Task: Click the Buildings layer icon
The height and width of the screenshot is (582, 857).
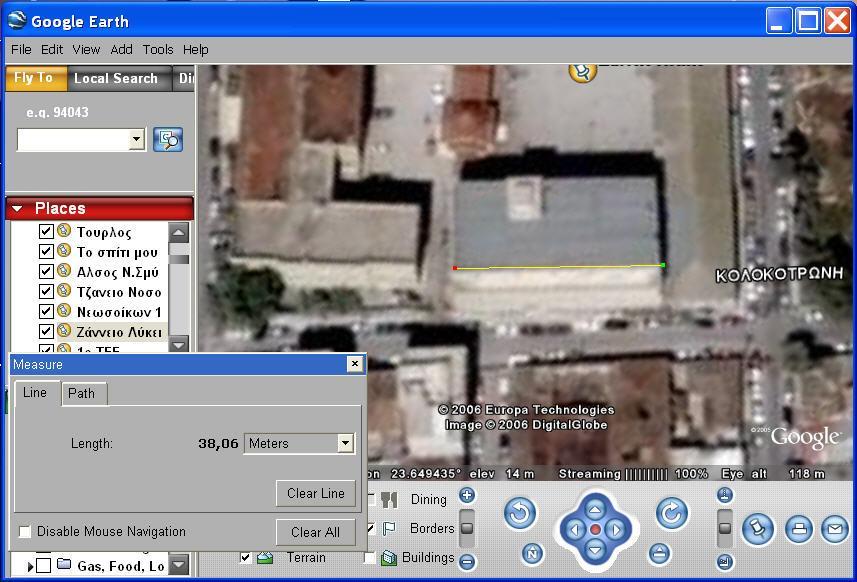Action: [x=389, y=558]
